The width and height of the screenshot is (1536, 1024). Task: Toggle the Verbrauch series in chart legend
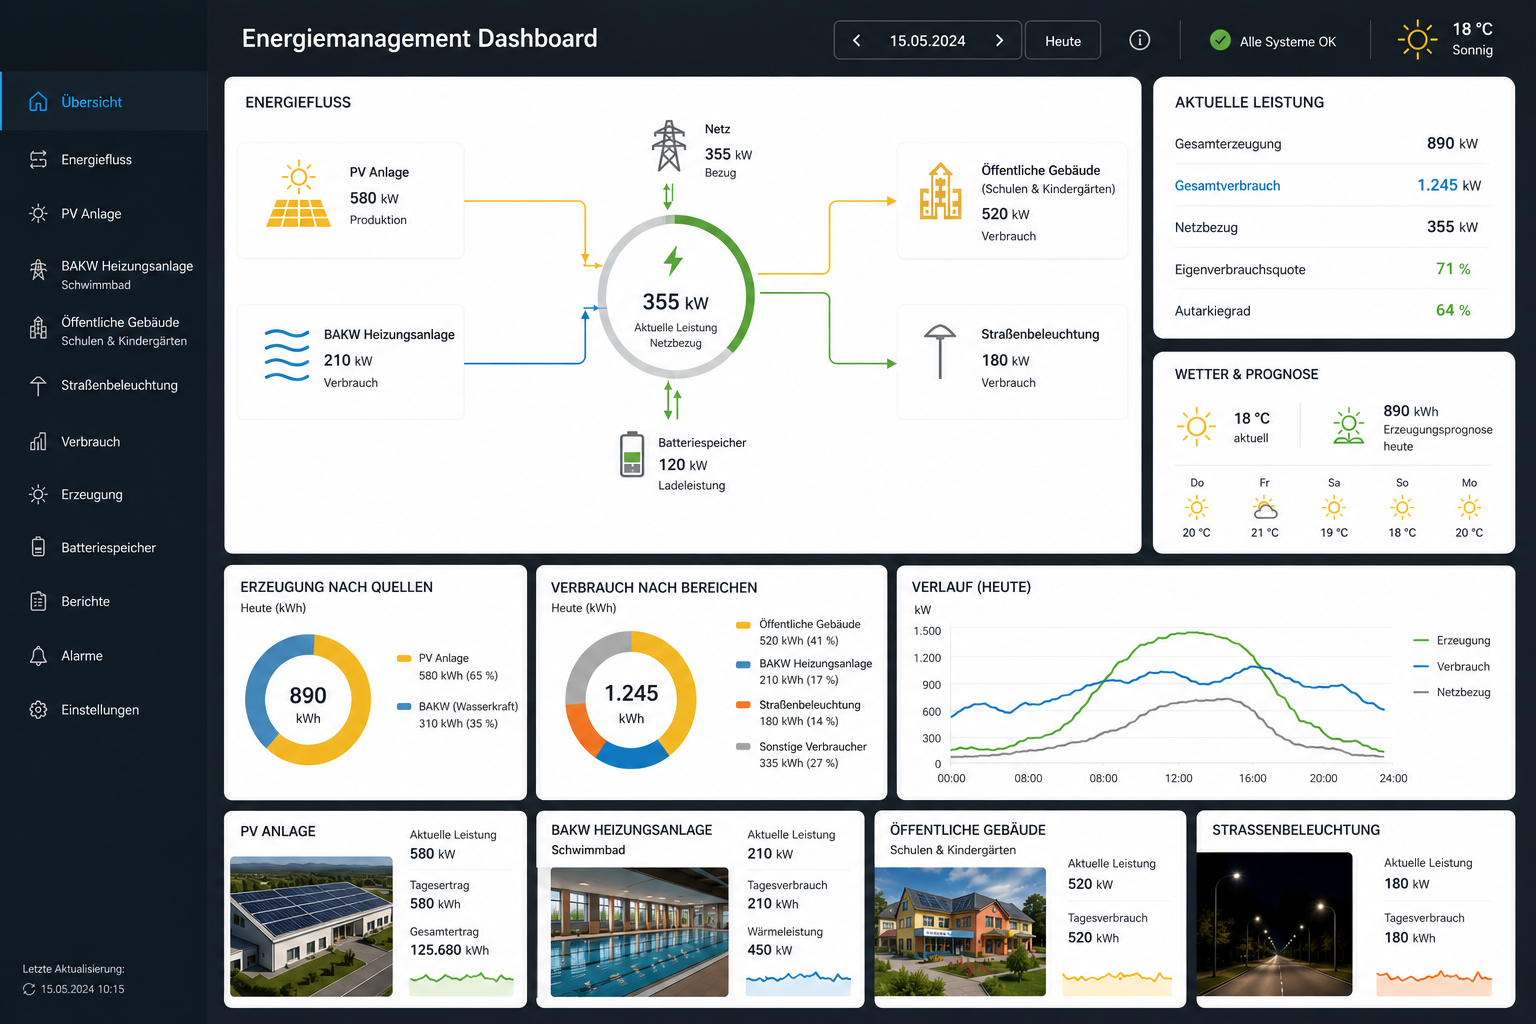(x=1452, y=667)
